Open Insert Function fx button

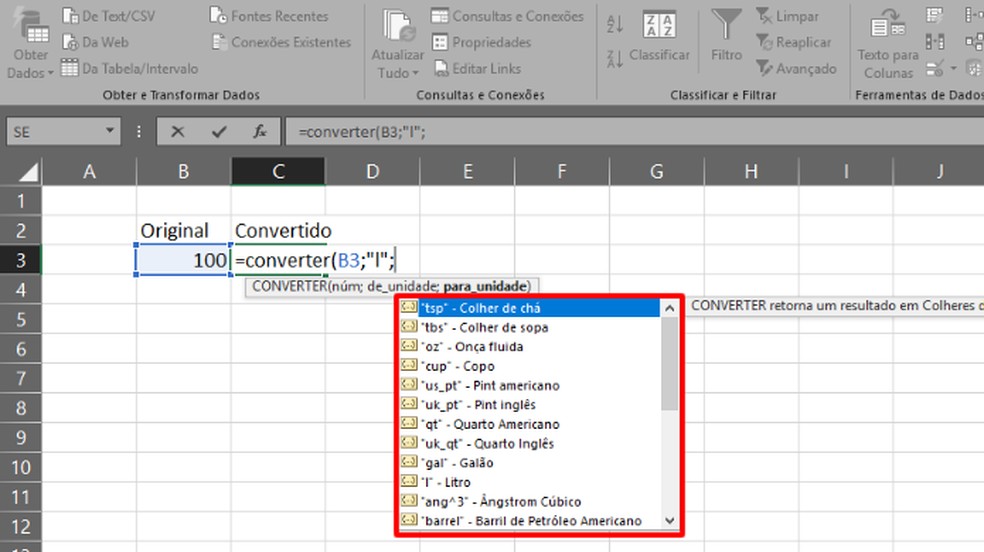click(x=260, y=132)
